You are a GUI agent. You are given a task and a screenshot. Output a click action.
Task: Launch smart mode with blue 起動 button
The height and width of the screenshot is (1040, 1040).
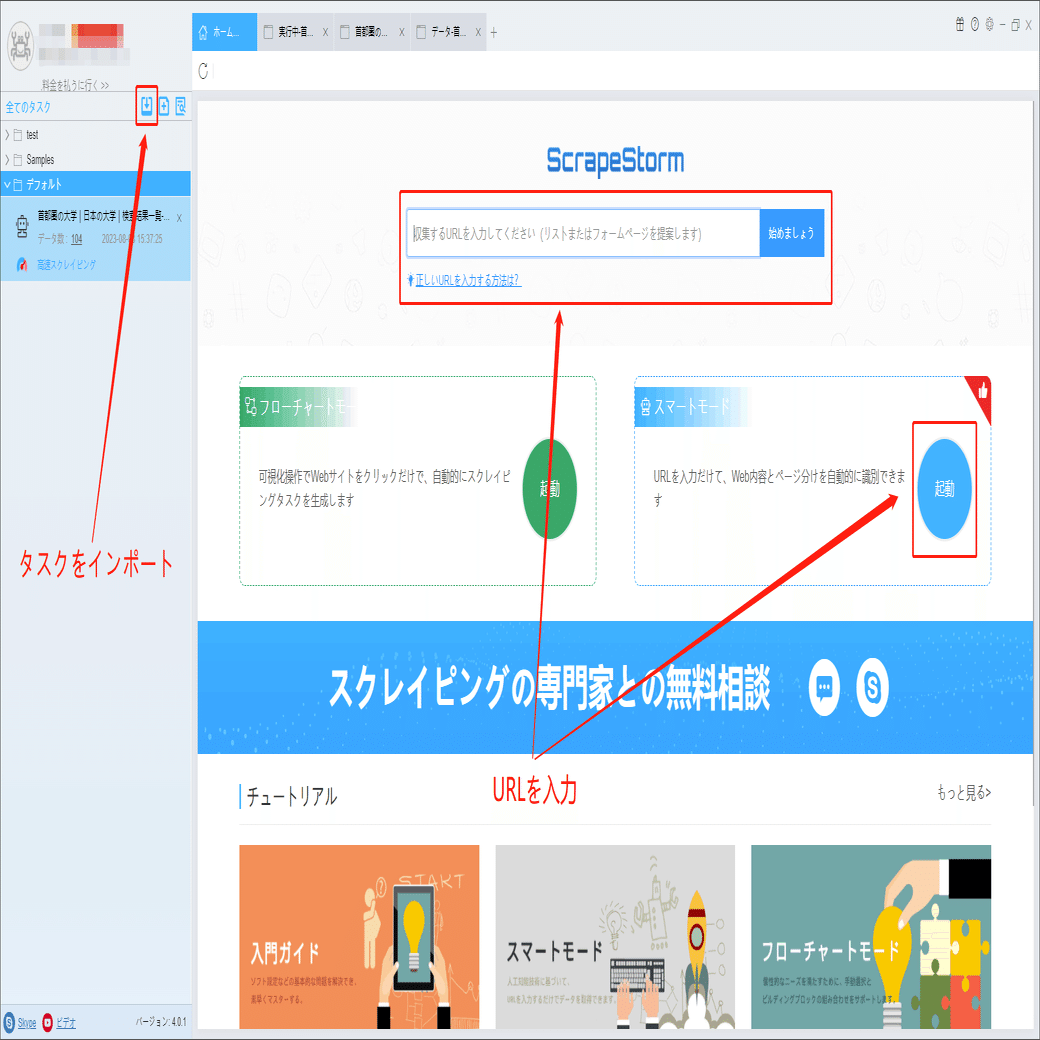944,489
